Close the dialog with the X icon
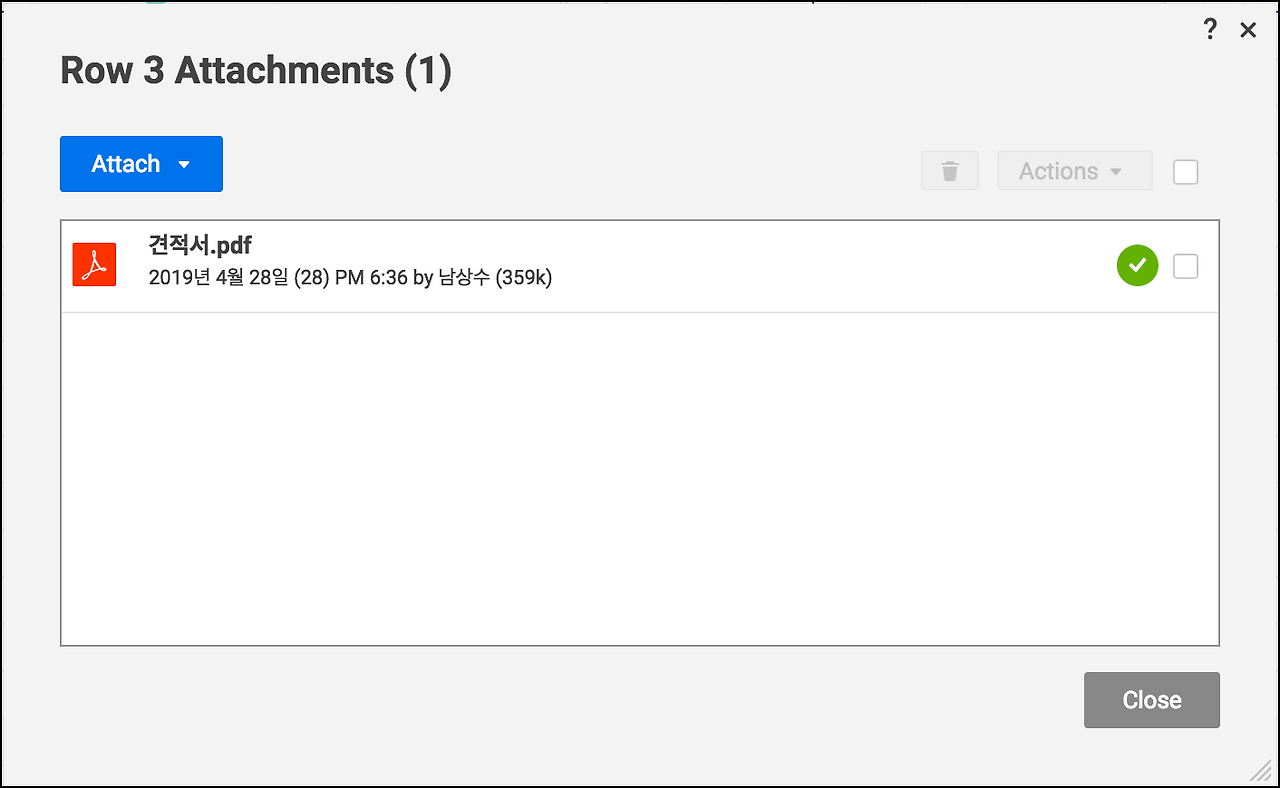 (1248, 30)
